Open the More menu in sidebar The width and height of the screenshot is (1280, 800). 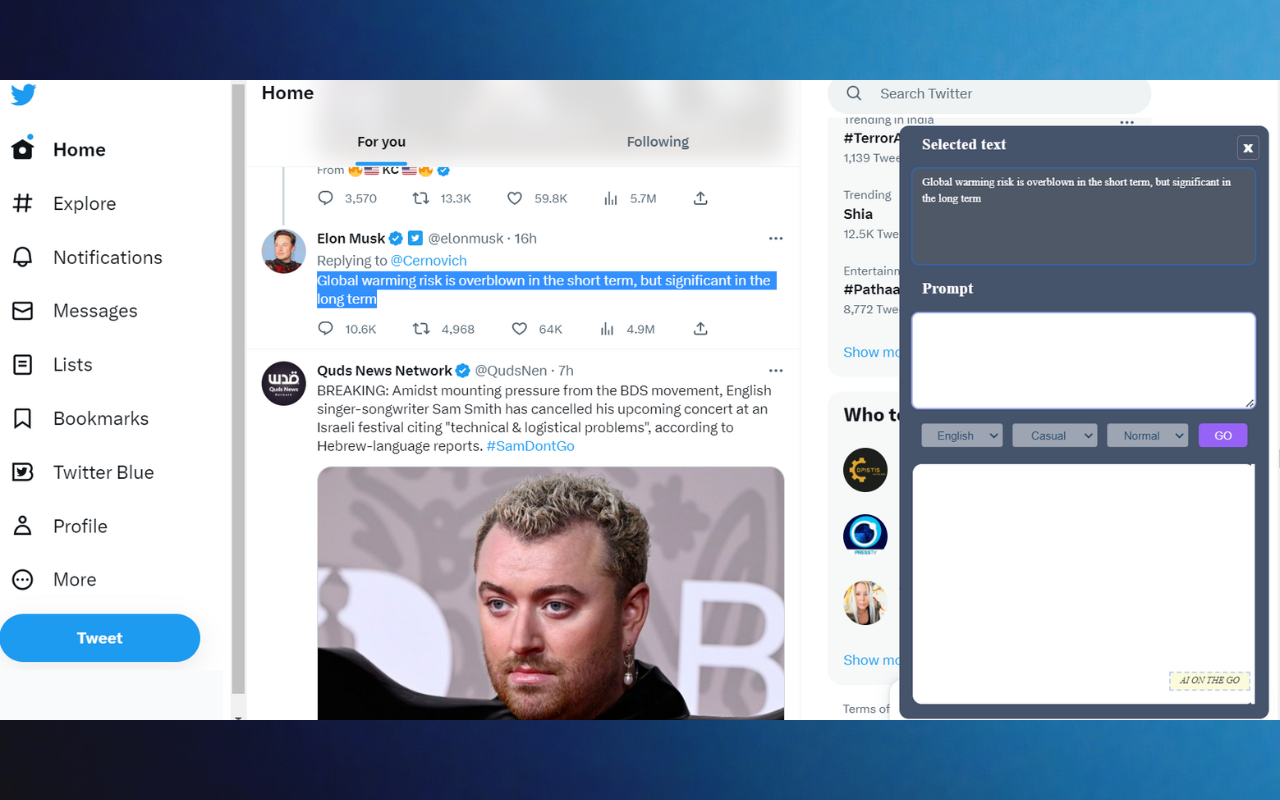[54, 579]
